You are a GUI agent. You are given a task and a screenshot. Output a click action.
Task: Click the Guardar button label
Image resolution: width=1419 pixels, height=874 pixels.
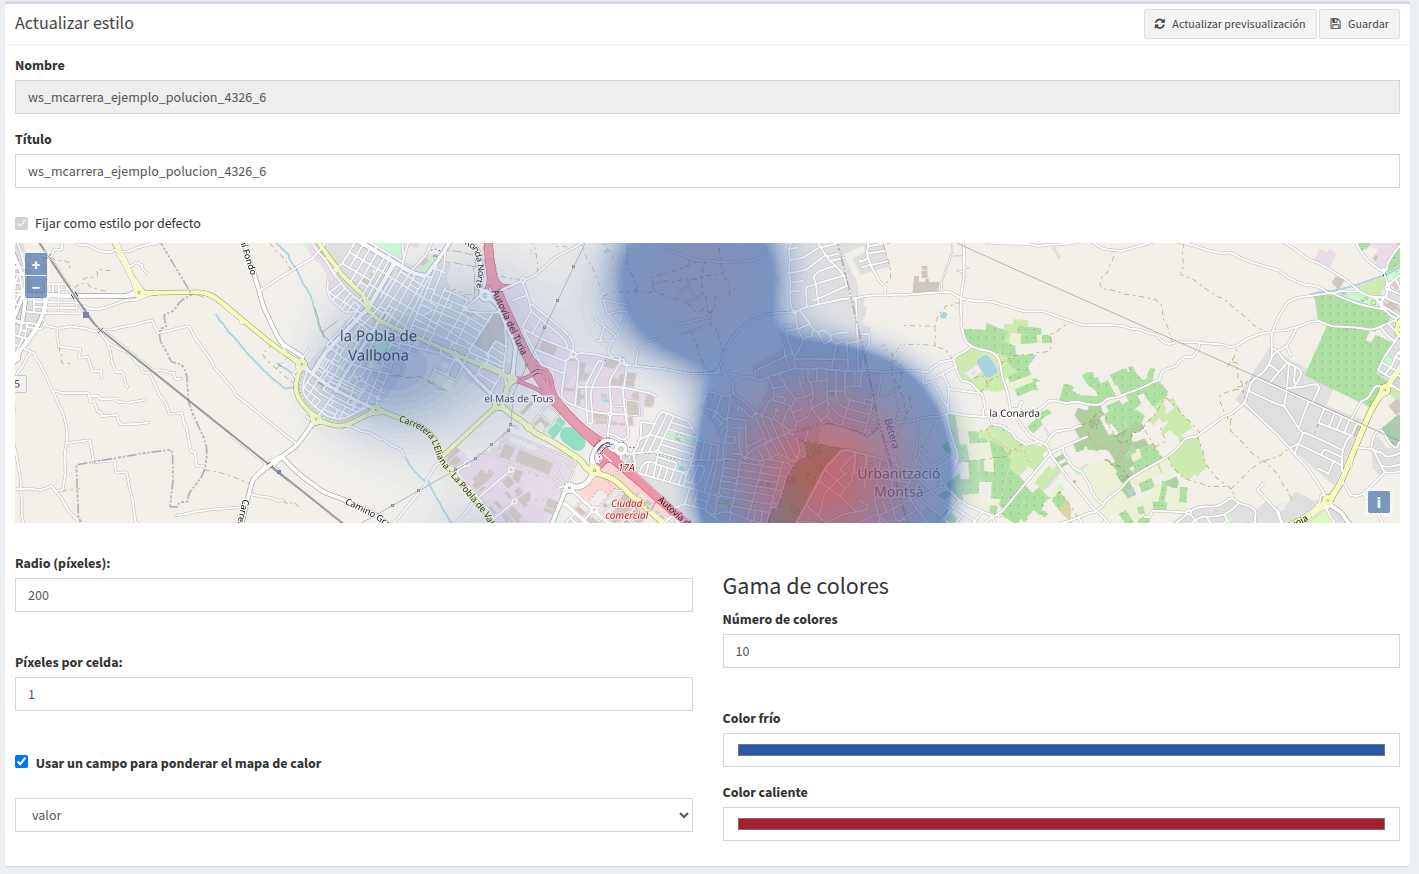click(x=1368, y=24)
